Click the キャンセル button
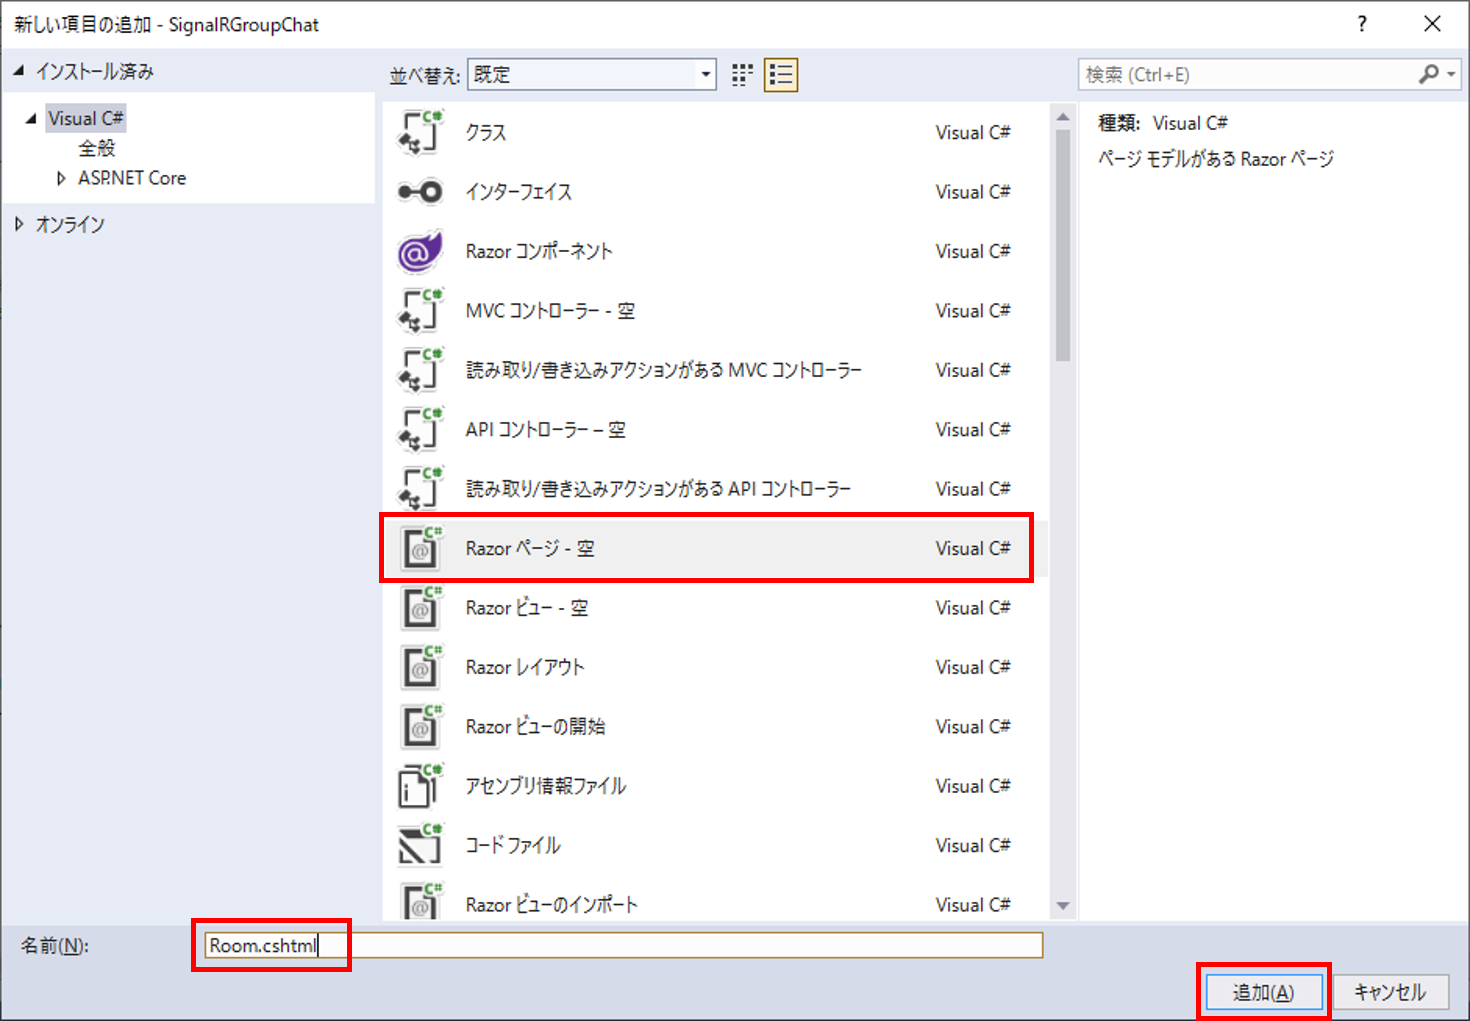Viewport: 1470px width, 1021px height. (x=1390, y=992)
